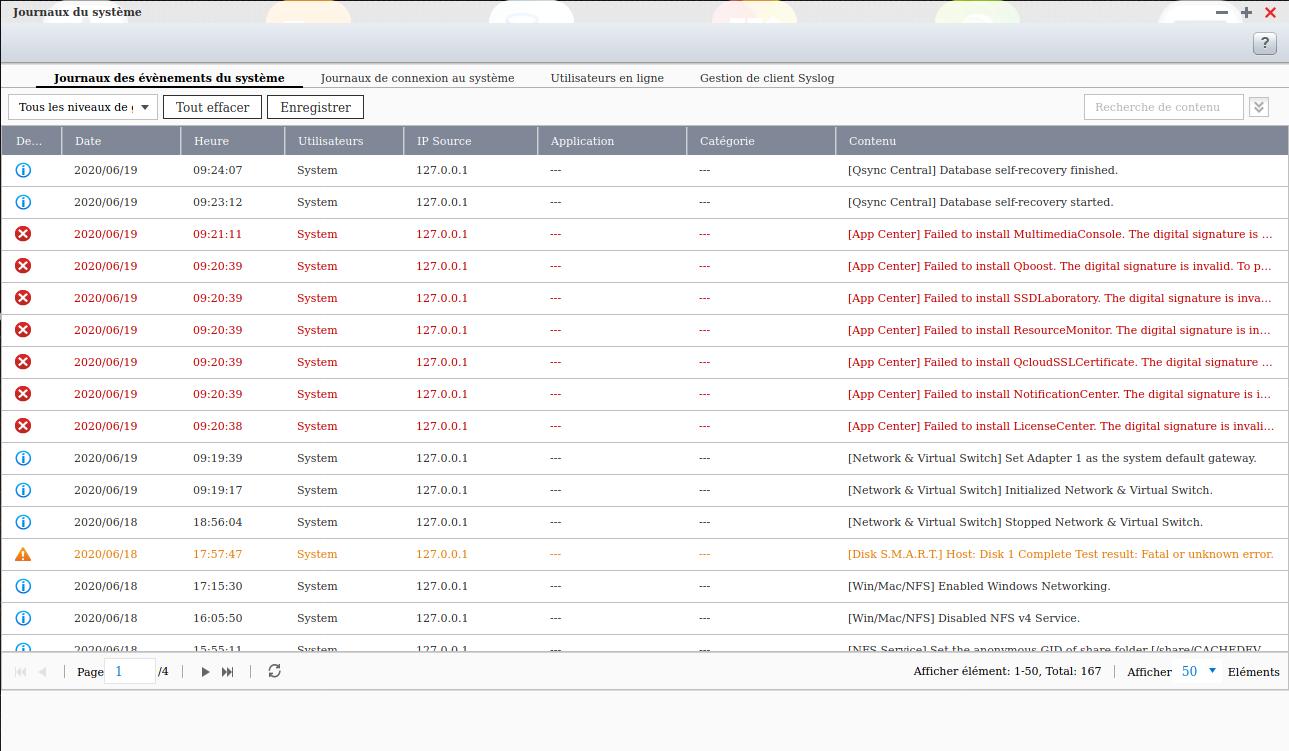Click the refresh icon in pagination bar
Viewport: 1289px width, 751px height.
(x=274, y=671)
